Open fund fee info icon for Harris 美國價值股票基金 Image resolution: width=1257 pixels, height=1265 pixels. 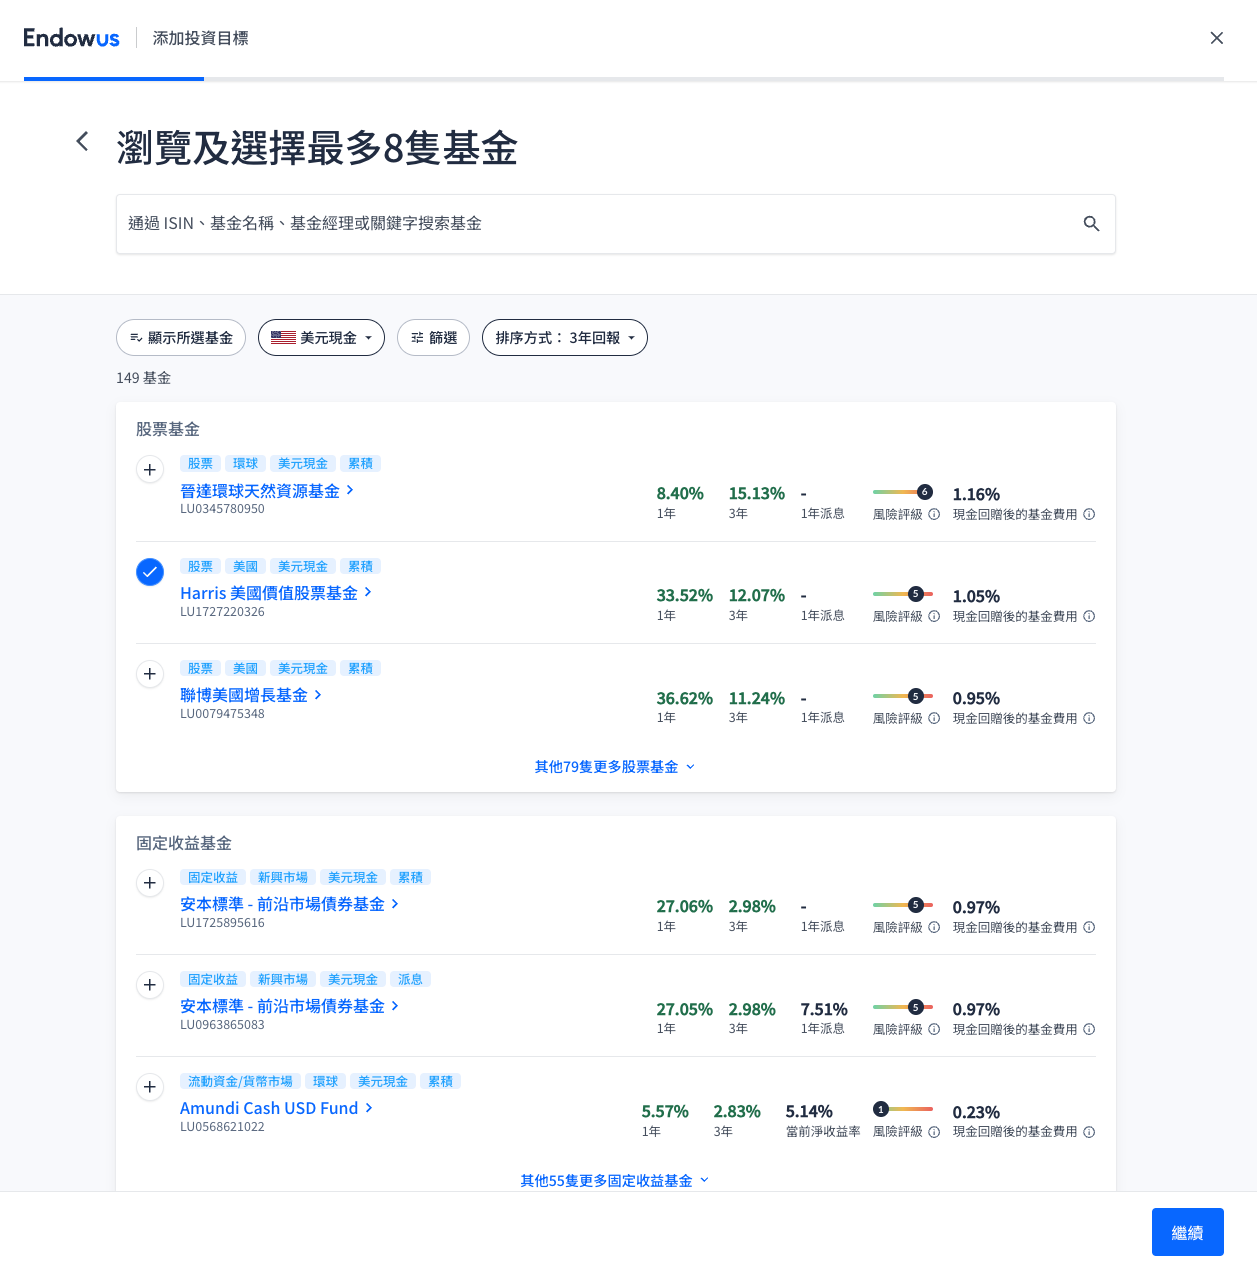tap(1089, 617)
